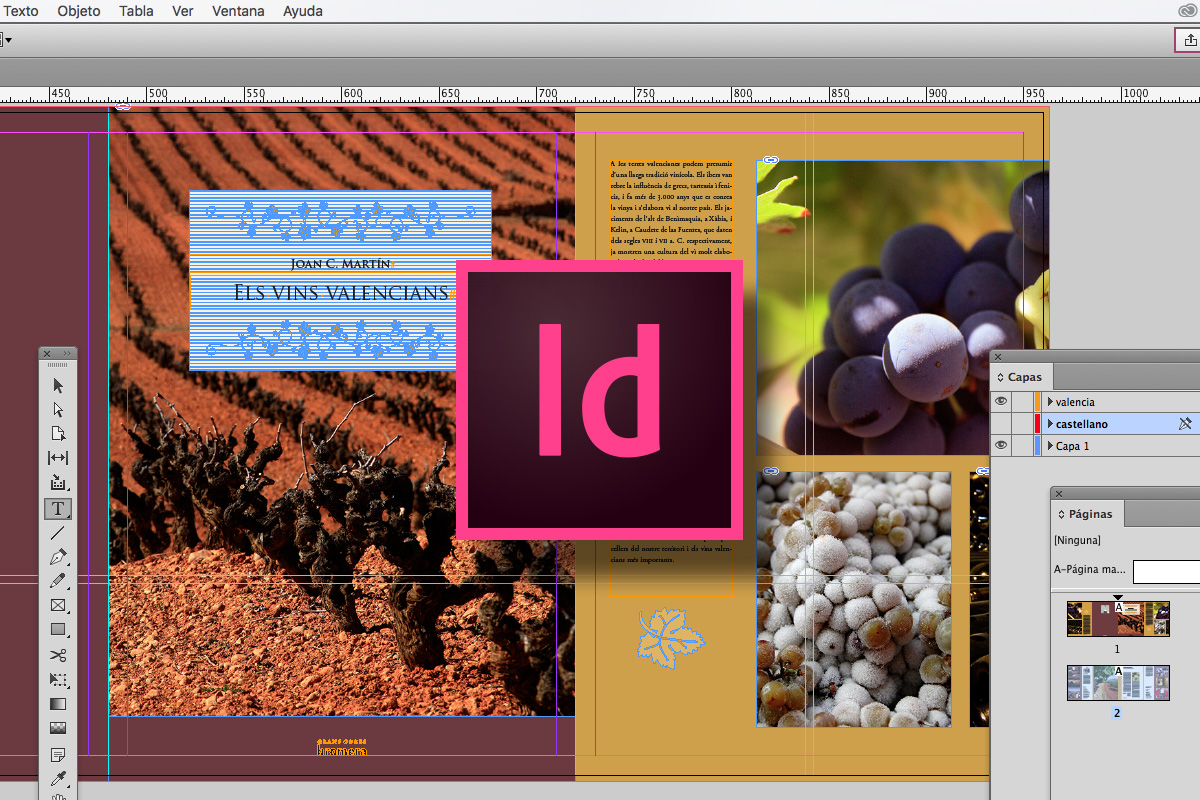Viewport: 1200px width, 800px height.
Task: Select the Content Collector tool
Action: [58, 483]
